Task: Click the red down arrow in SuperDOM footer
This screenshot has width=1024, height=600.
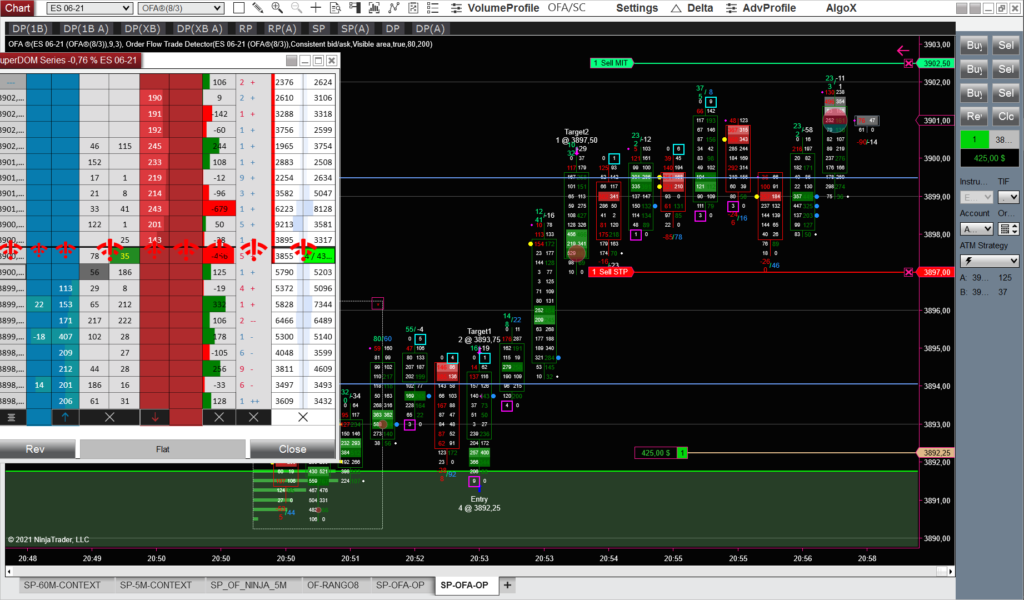Action: point(155,417)
